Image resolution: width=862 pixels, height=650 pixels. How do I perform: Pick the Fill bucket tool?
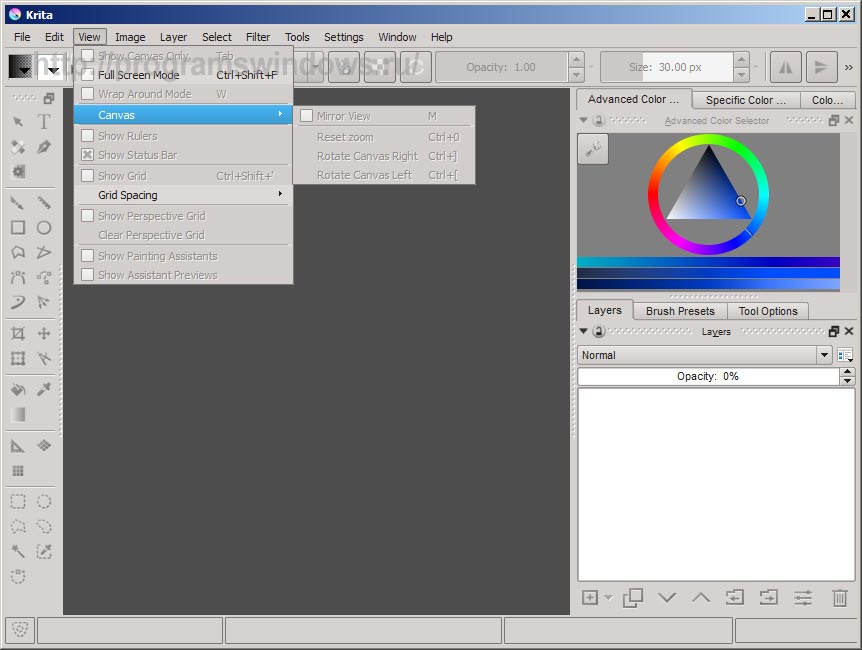coord(18,390)
